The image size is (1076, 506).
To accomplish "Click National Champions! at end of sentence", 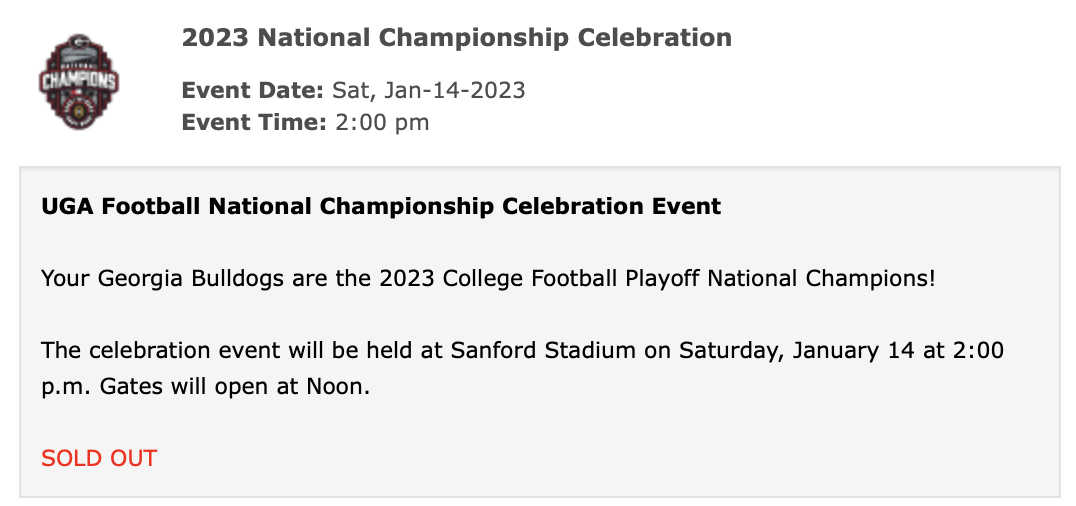I will pyautogui.click(x=820, y=278).
